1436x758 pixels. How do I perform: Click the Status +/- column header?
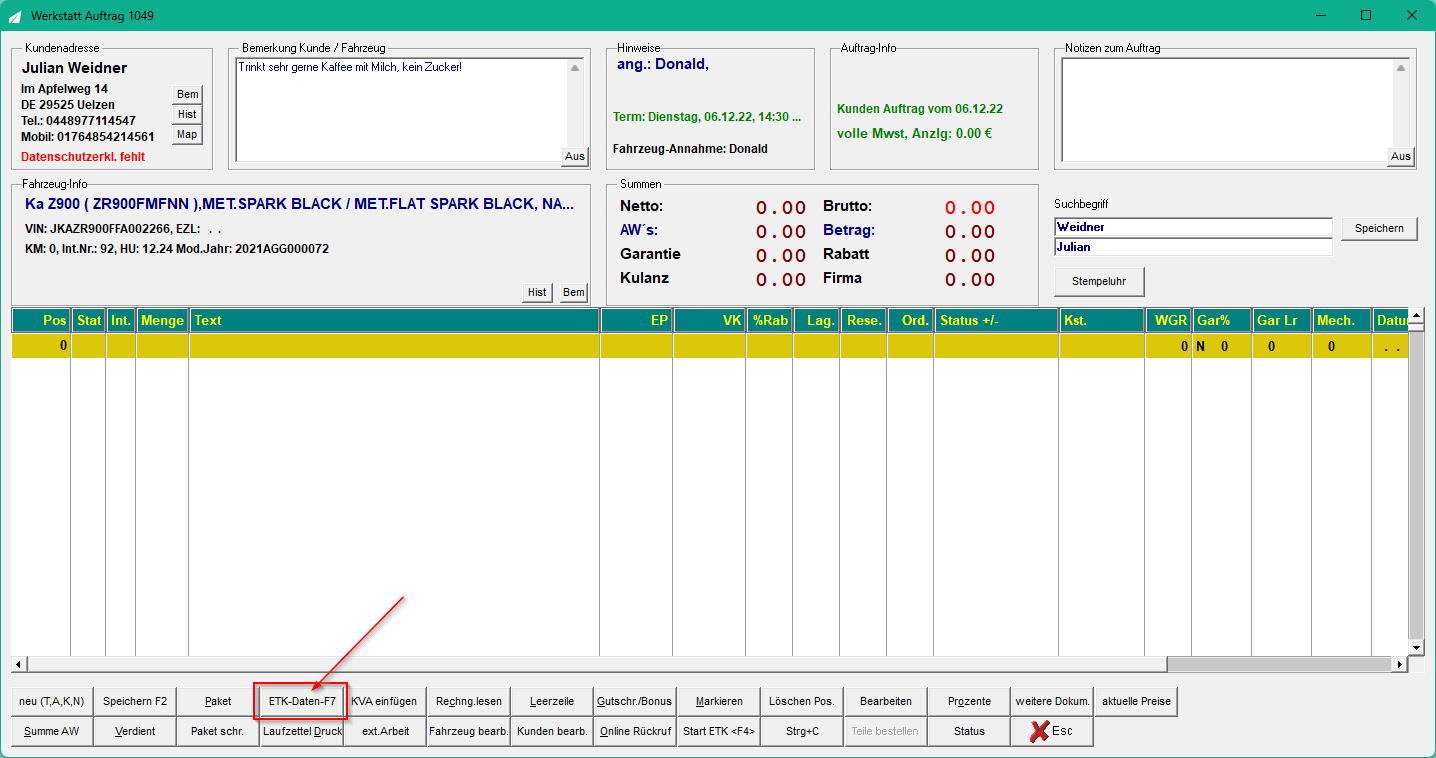997,320
